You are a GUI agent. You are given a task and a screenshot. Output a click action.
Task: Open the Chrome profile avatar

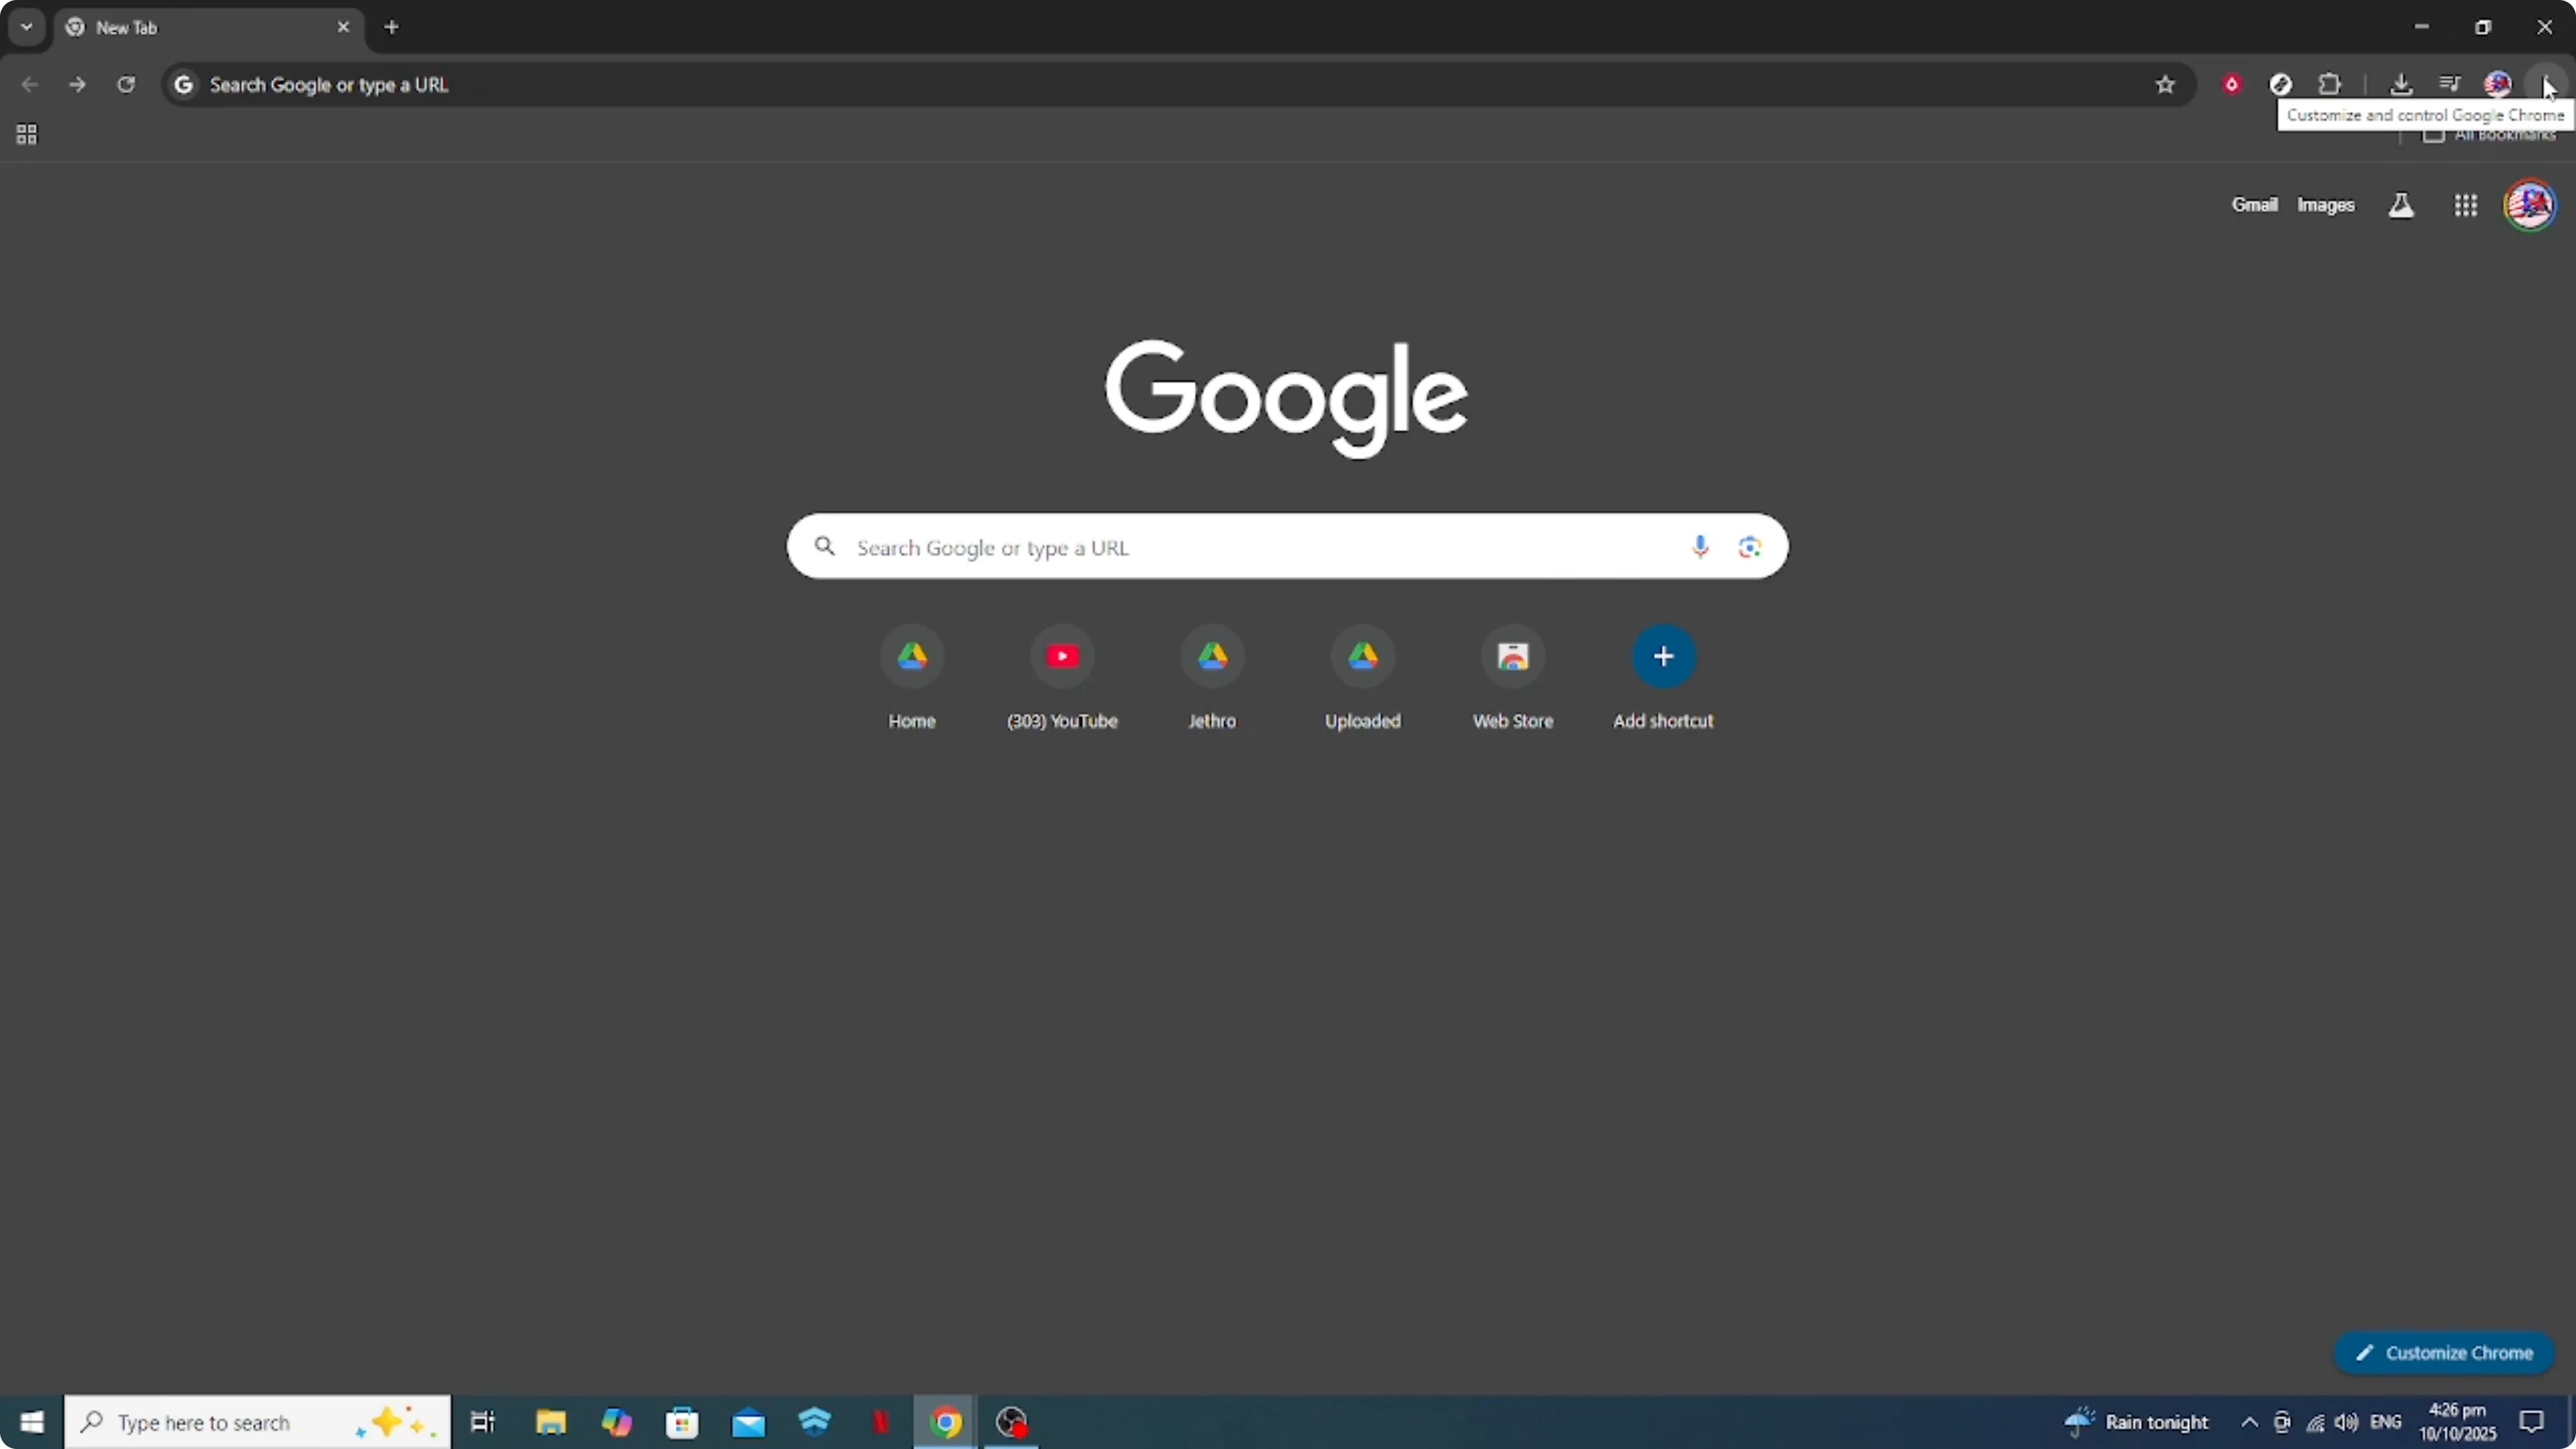(2498, 84)
